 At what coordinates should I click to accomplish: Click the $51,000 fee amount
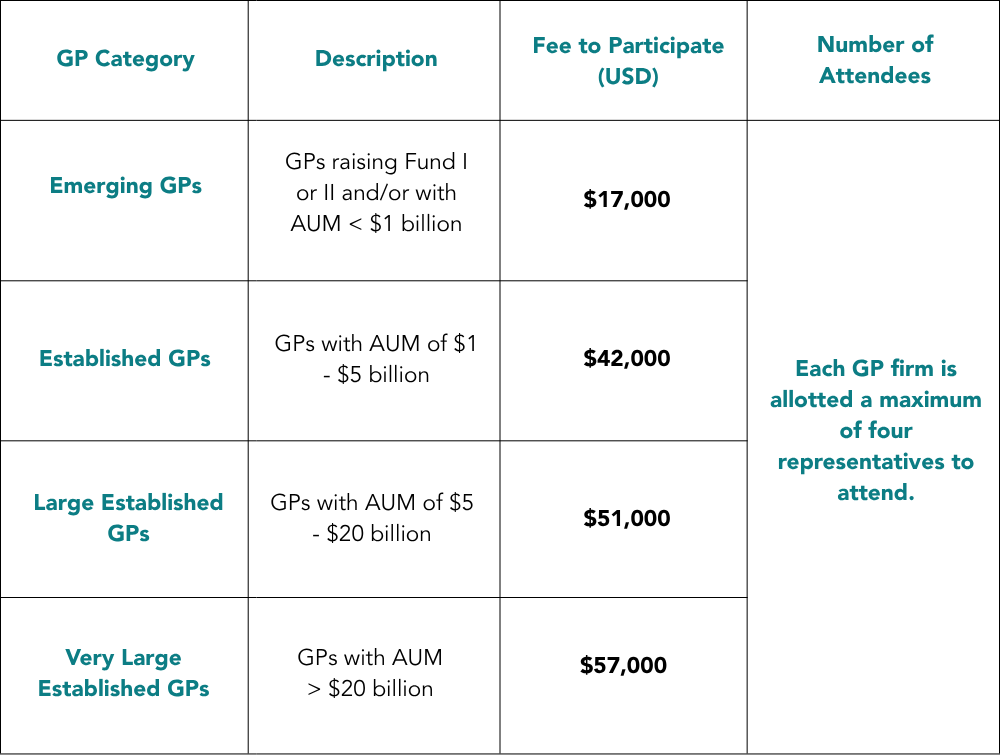pyautogui.click(x=627, y=518)
